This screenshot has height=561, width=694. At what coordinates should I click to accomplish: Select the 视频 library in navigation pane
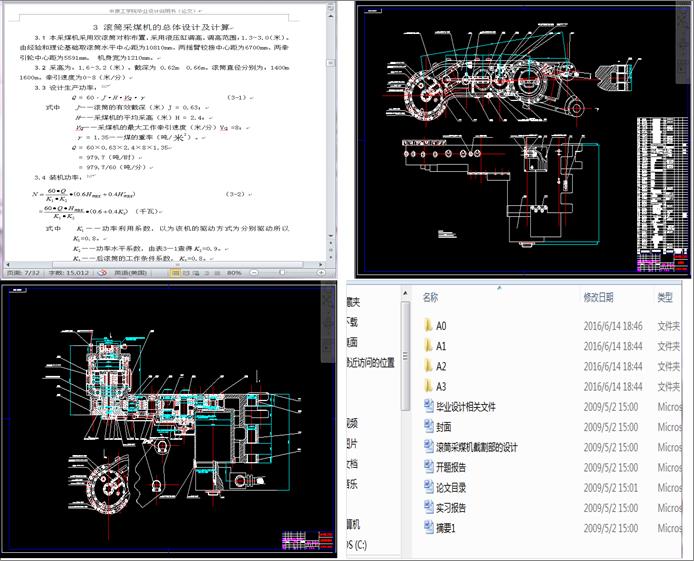tap(353, 423)
